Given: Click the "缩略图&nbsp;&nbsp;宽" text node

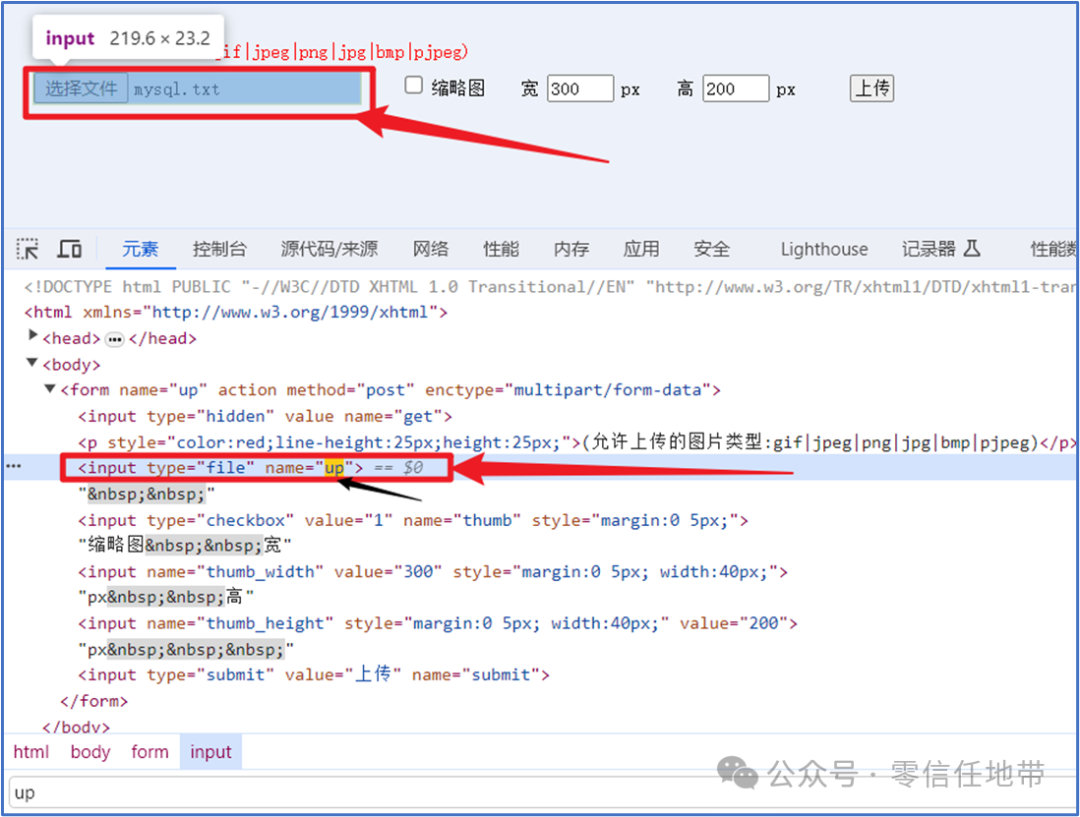Looking at the screenshot, I should click(185, 545).
